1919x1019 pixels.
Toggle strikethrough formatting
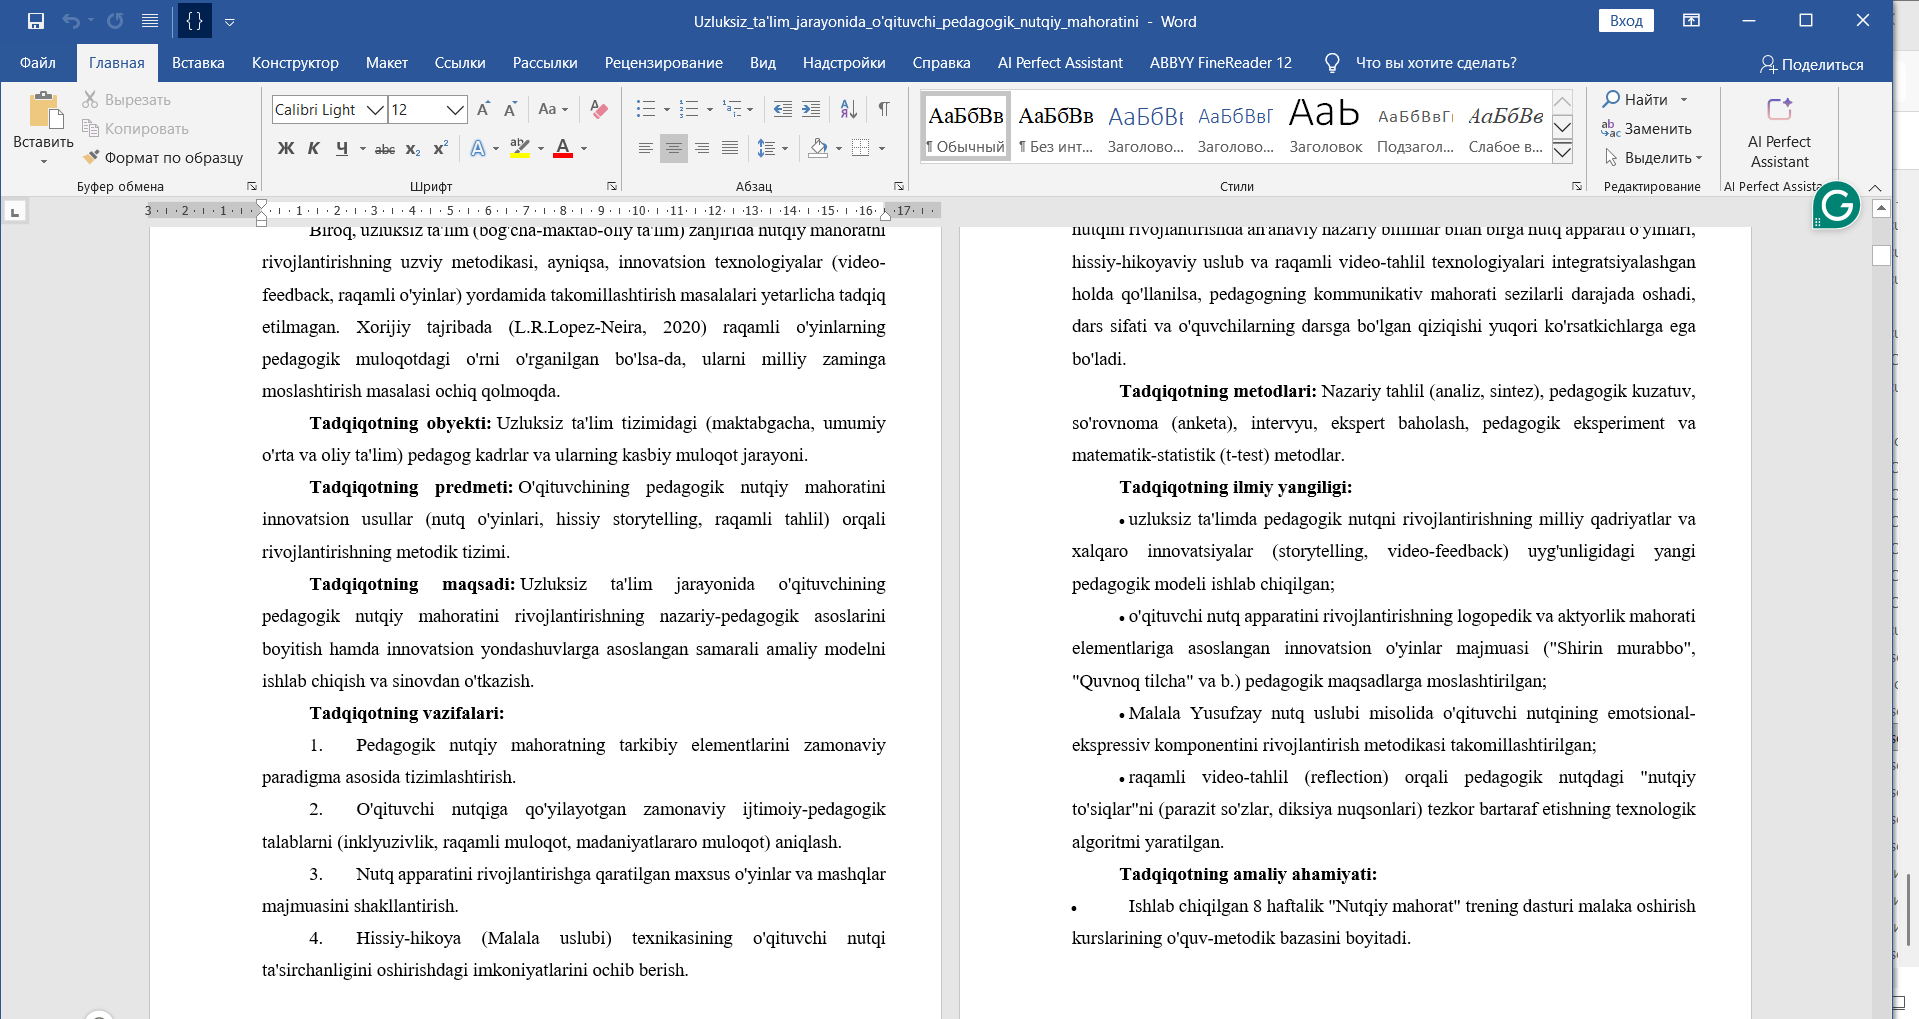coord(385,148)
